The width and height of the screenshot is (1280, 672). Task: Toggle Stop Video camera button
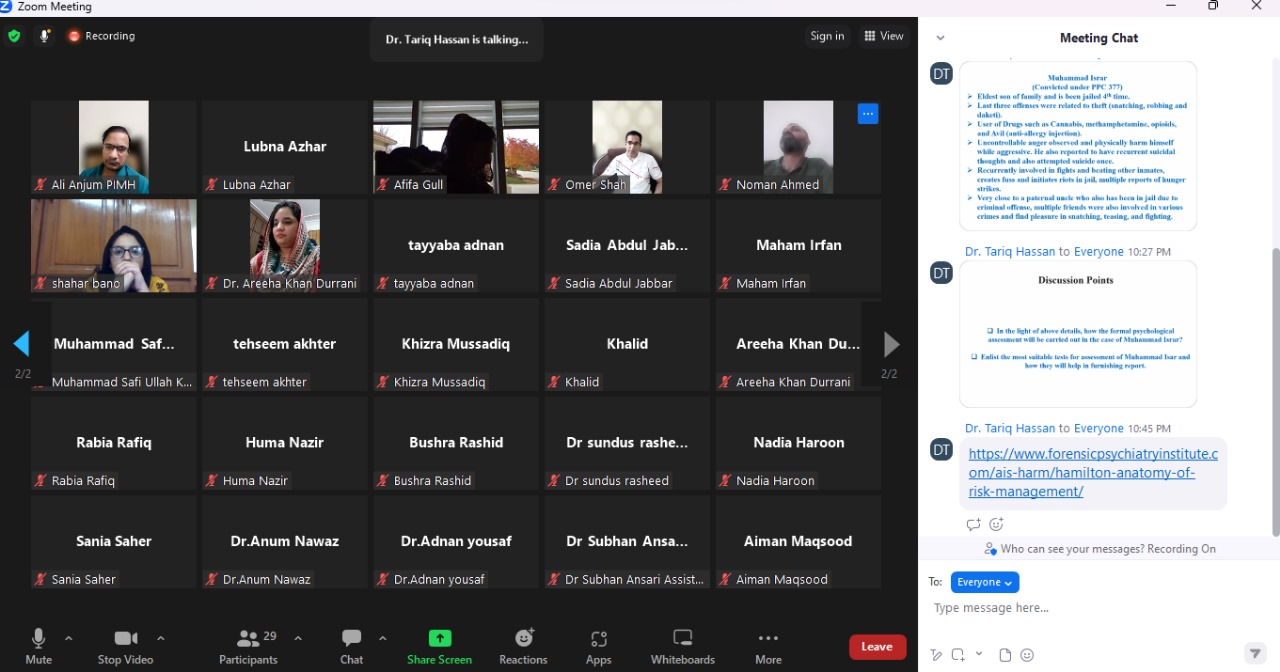tap(125, 639)
